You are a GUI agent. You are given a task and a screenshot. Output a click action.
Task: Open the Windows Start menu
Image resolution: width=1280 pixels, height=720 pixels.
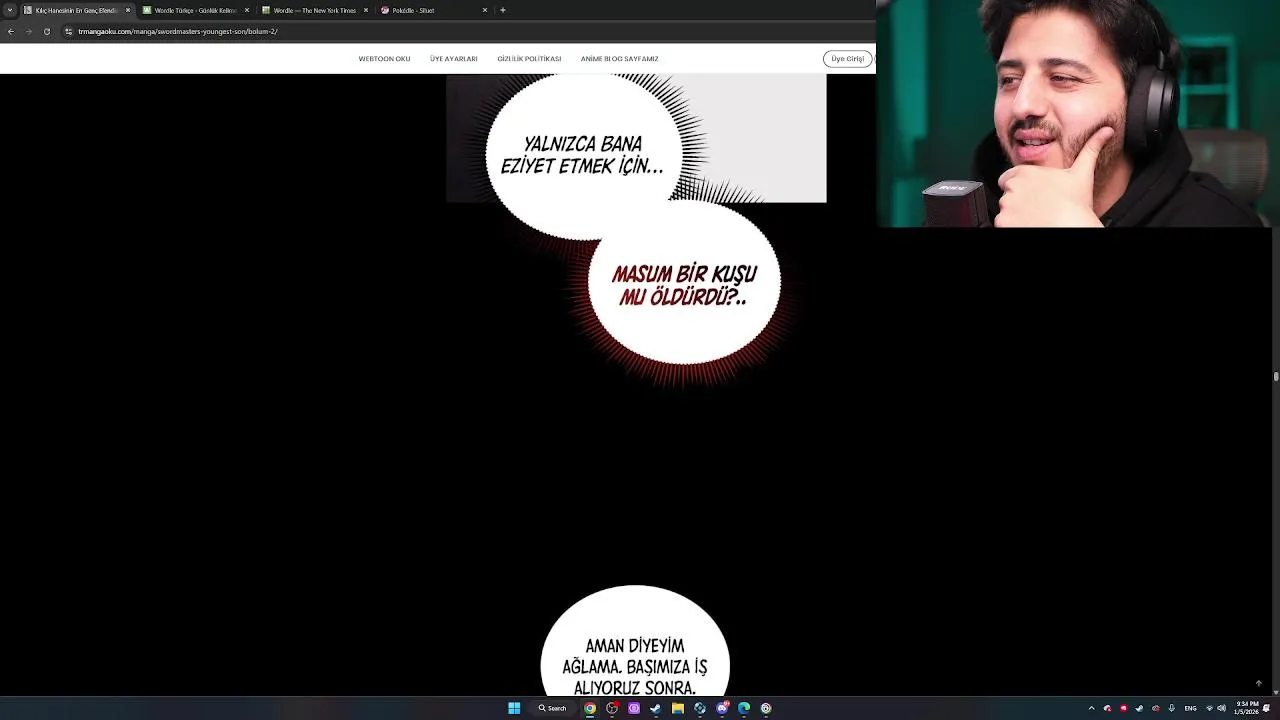[514, 708]
